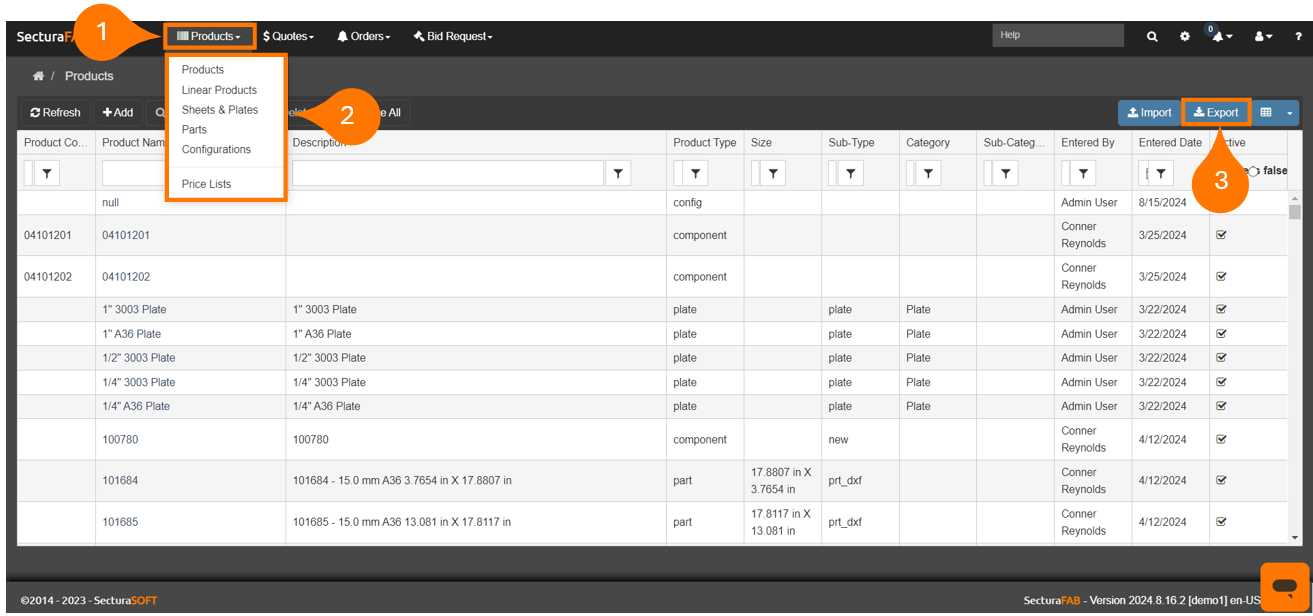Select Sheets & Plates from Products menu
The width and height of the screenshot is (1313, 616).
pyautogui.click(x=220, y=110)
